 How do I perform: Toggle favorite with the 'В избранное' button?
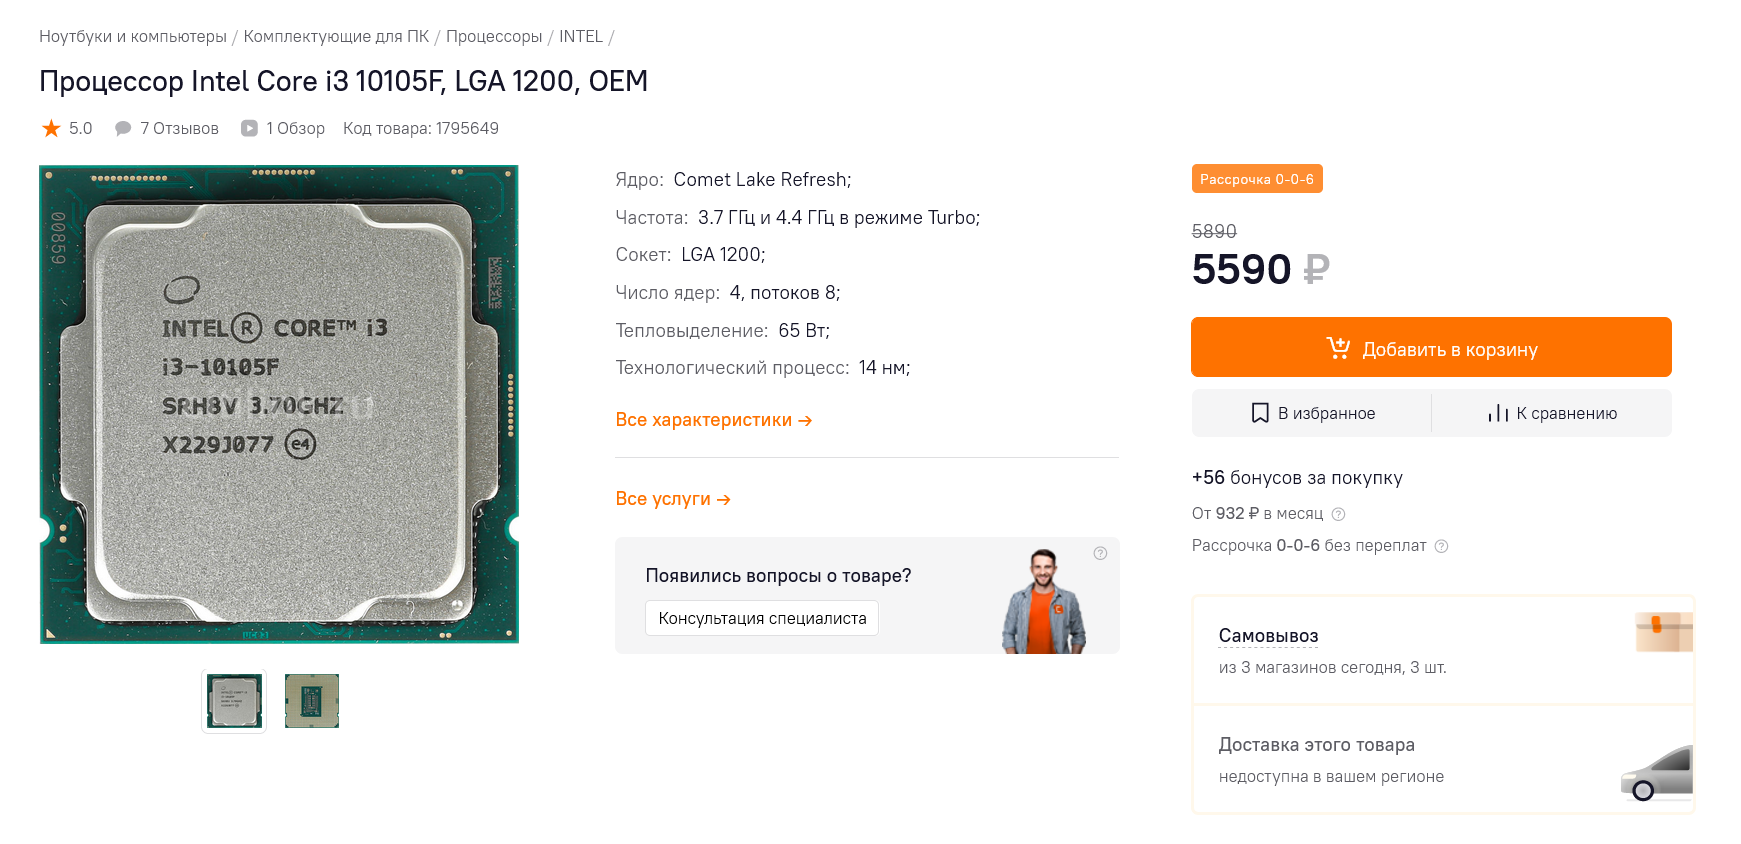click(x=1312, y=413)
